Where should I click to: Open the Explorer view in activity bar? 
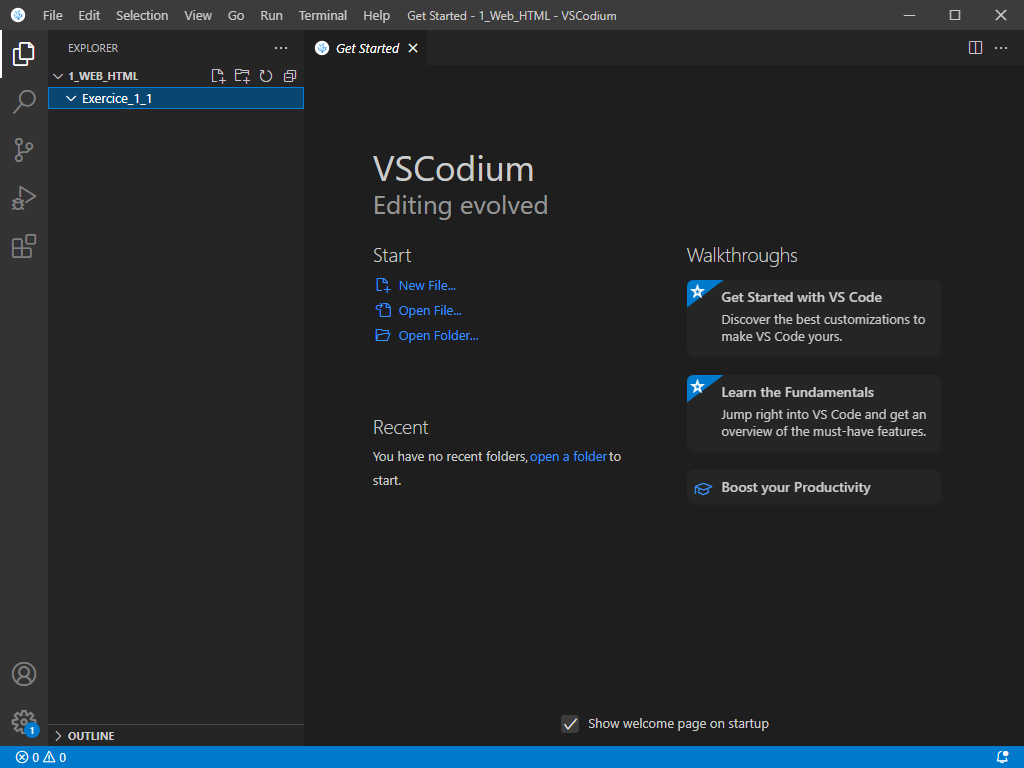pyautogui.click(x=24, y=54)
